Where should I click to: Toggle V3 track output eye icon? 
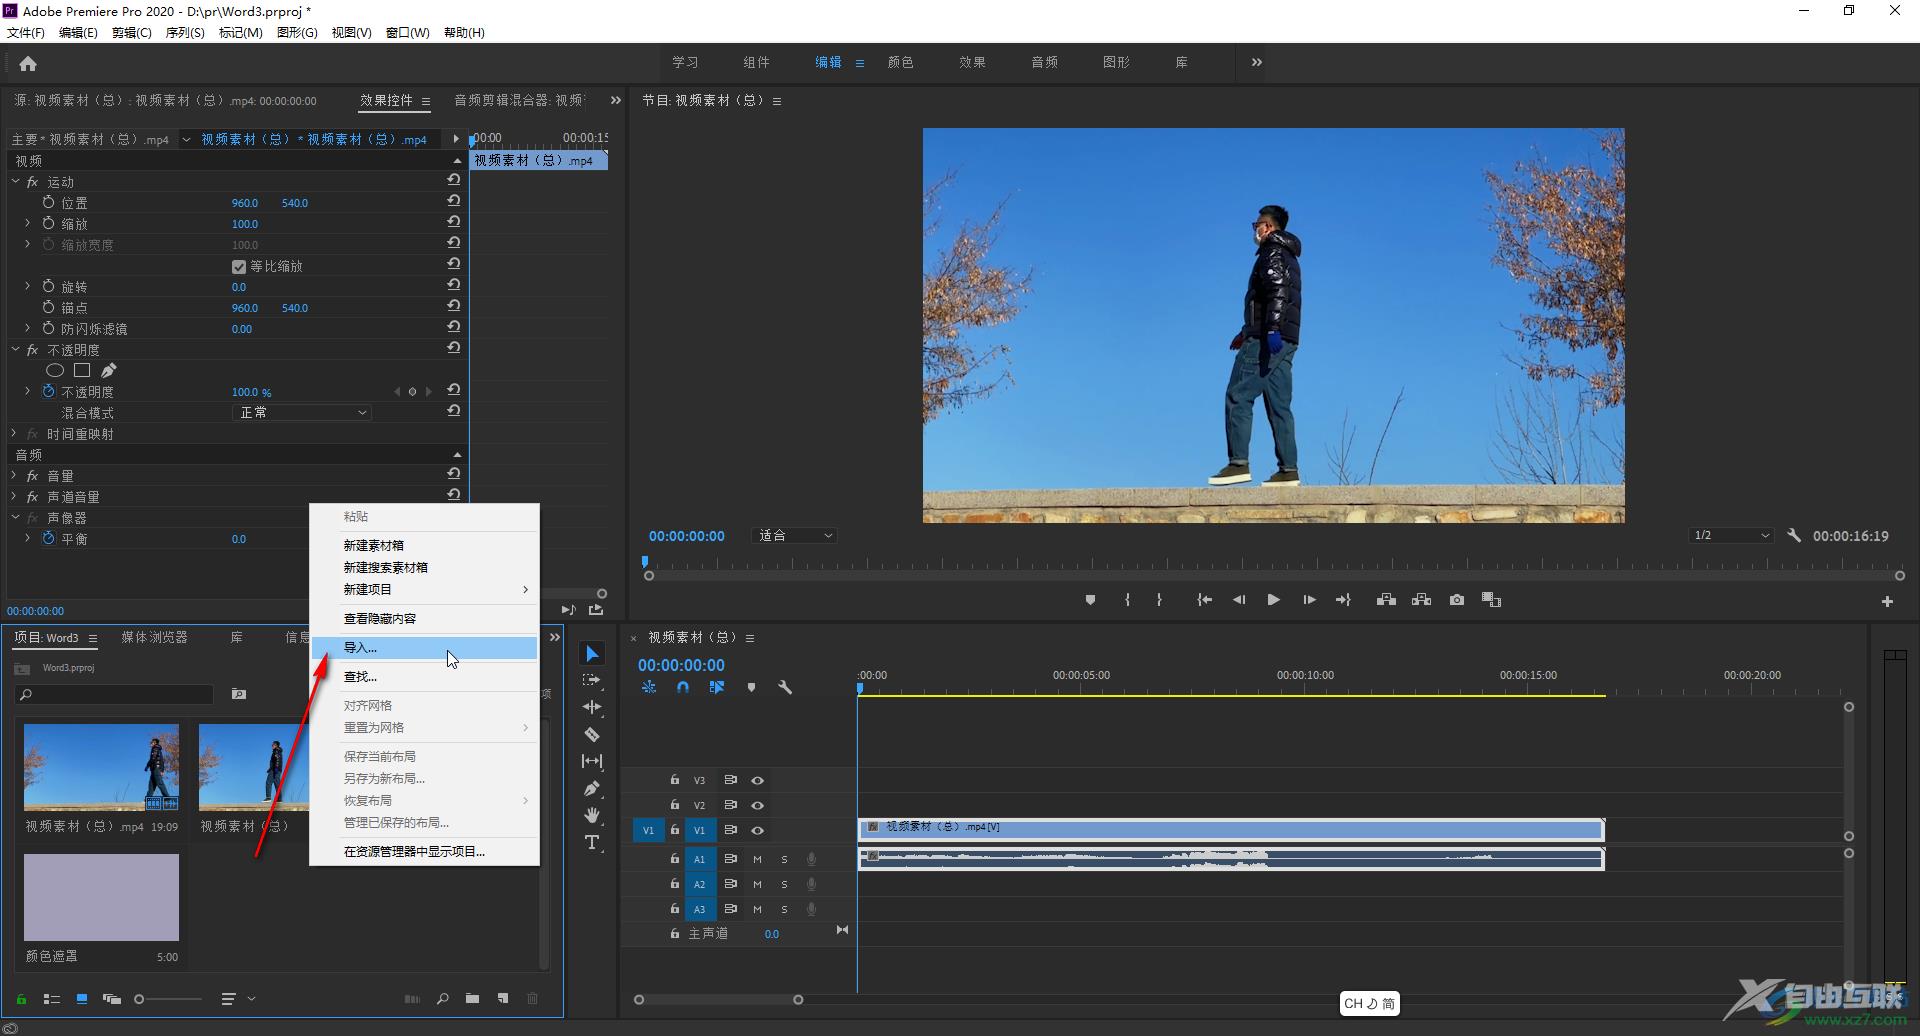tap(758, 781)
